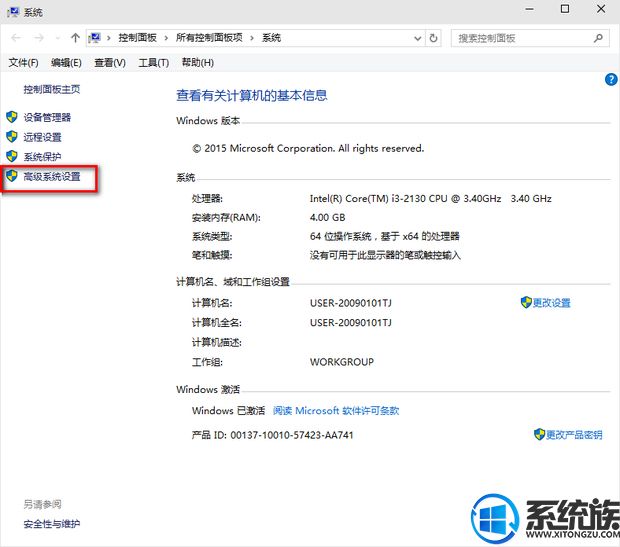Screen dimensions: 620x547
Task: Open the address bar history dropdown
Action: [x=418, y=38]
